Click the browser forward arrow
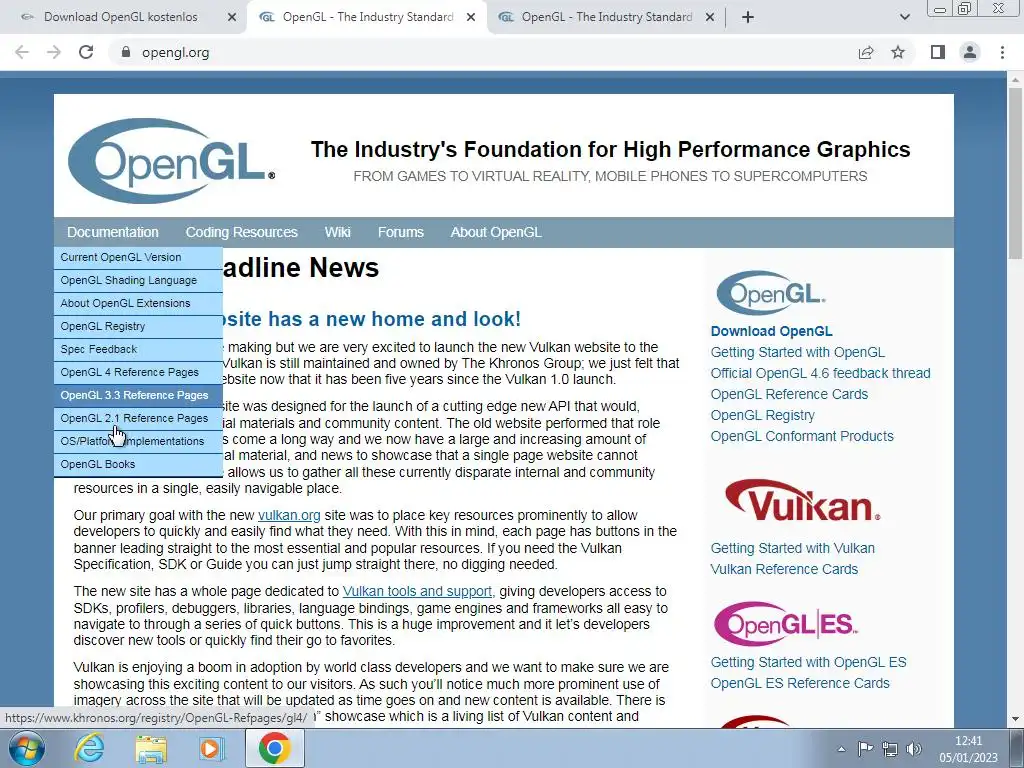The width and height of the screenshot is (1024, 768). tap(54, 52)
